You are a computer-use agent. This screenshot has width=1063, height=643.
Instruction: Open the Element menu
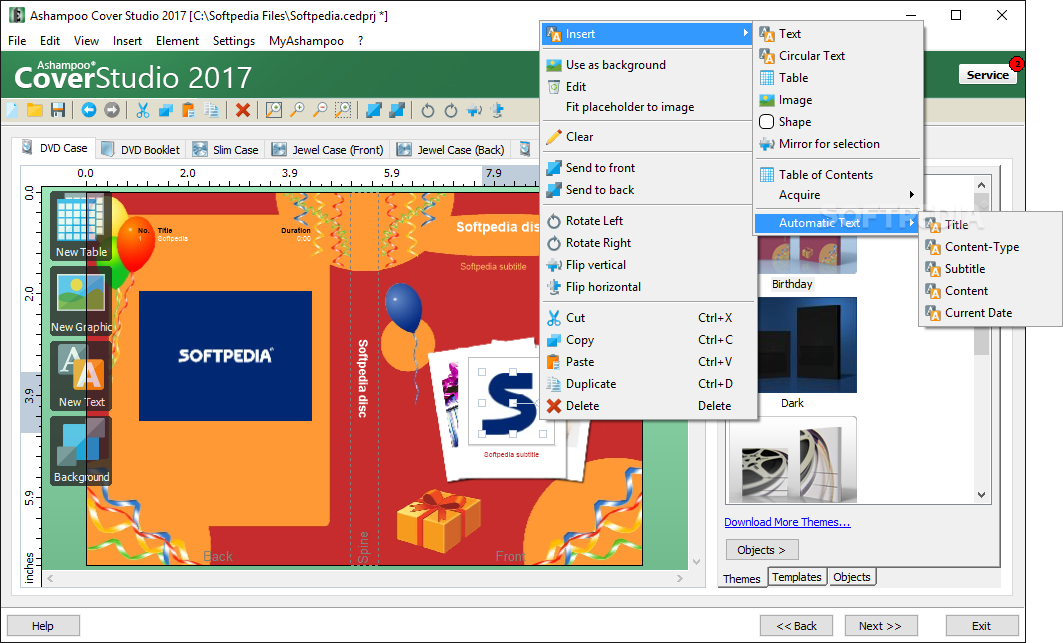pyautogui.click(x=178, y=41)
